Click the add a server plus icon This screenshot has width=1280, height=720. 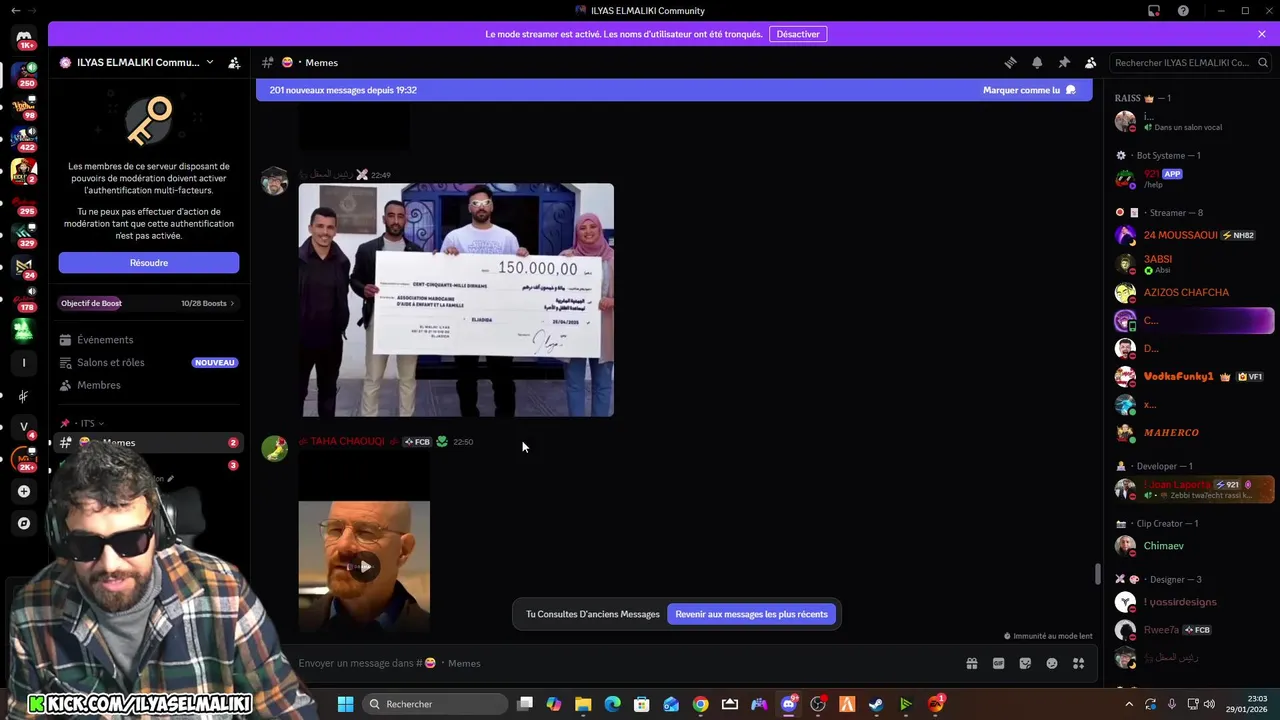tap(24, 491)
